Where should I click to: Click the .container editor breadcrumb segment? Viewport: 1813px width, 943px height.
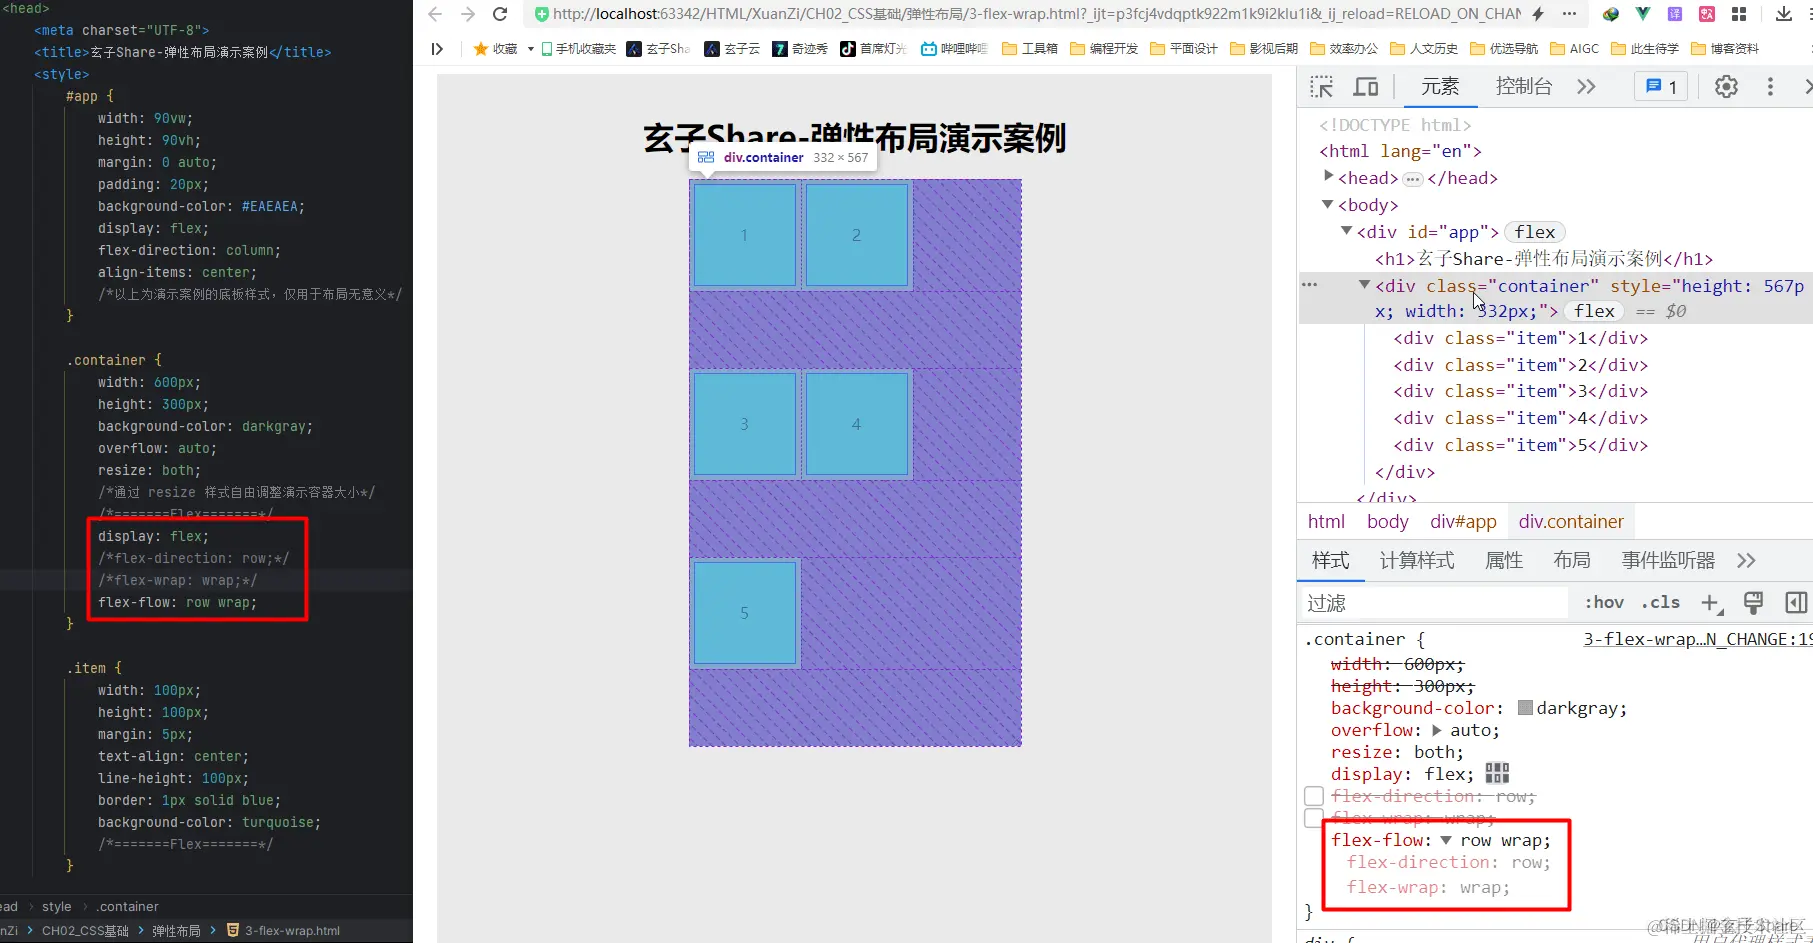tap(127, 906)
